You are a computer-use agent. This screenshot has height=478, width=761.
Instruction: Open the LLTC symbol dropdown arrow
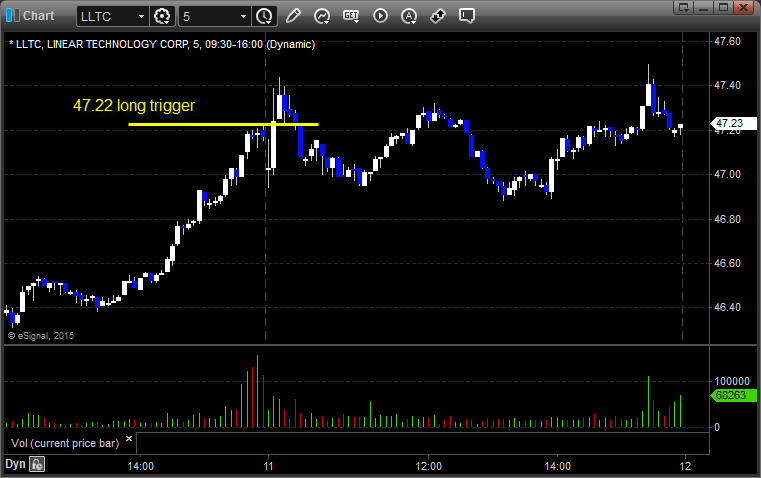[x=141, y=16]
